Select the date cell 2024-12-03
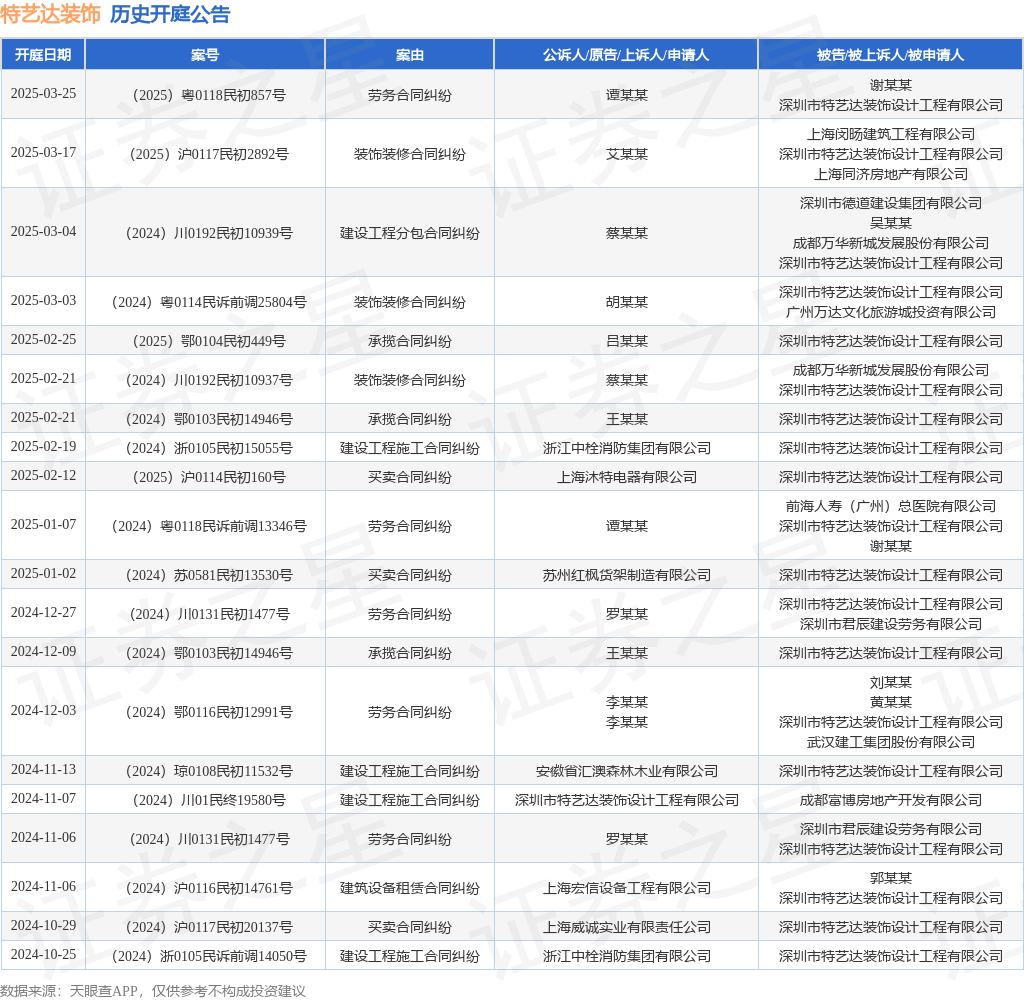Viewport: 1024px width, 1000px height. pos(43,711)
